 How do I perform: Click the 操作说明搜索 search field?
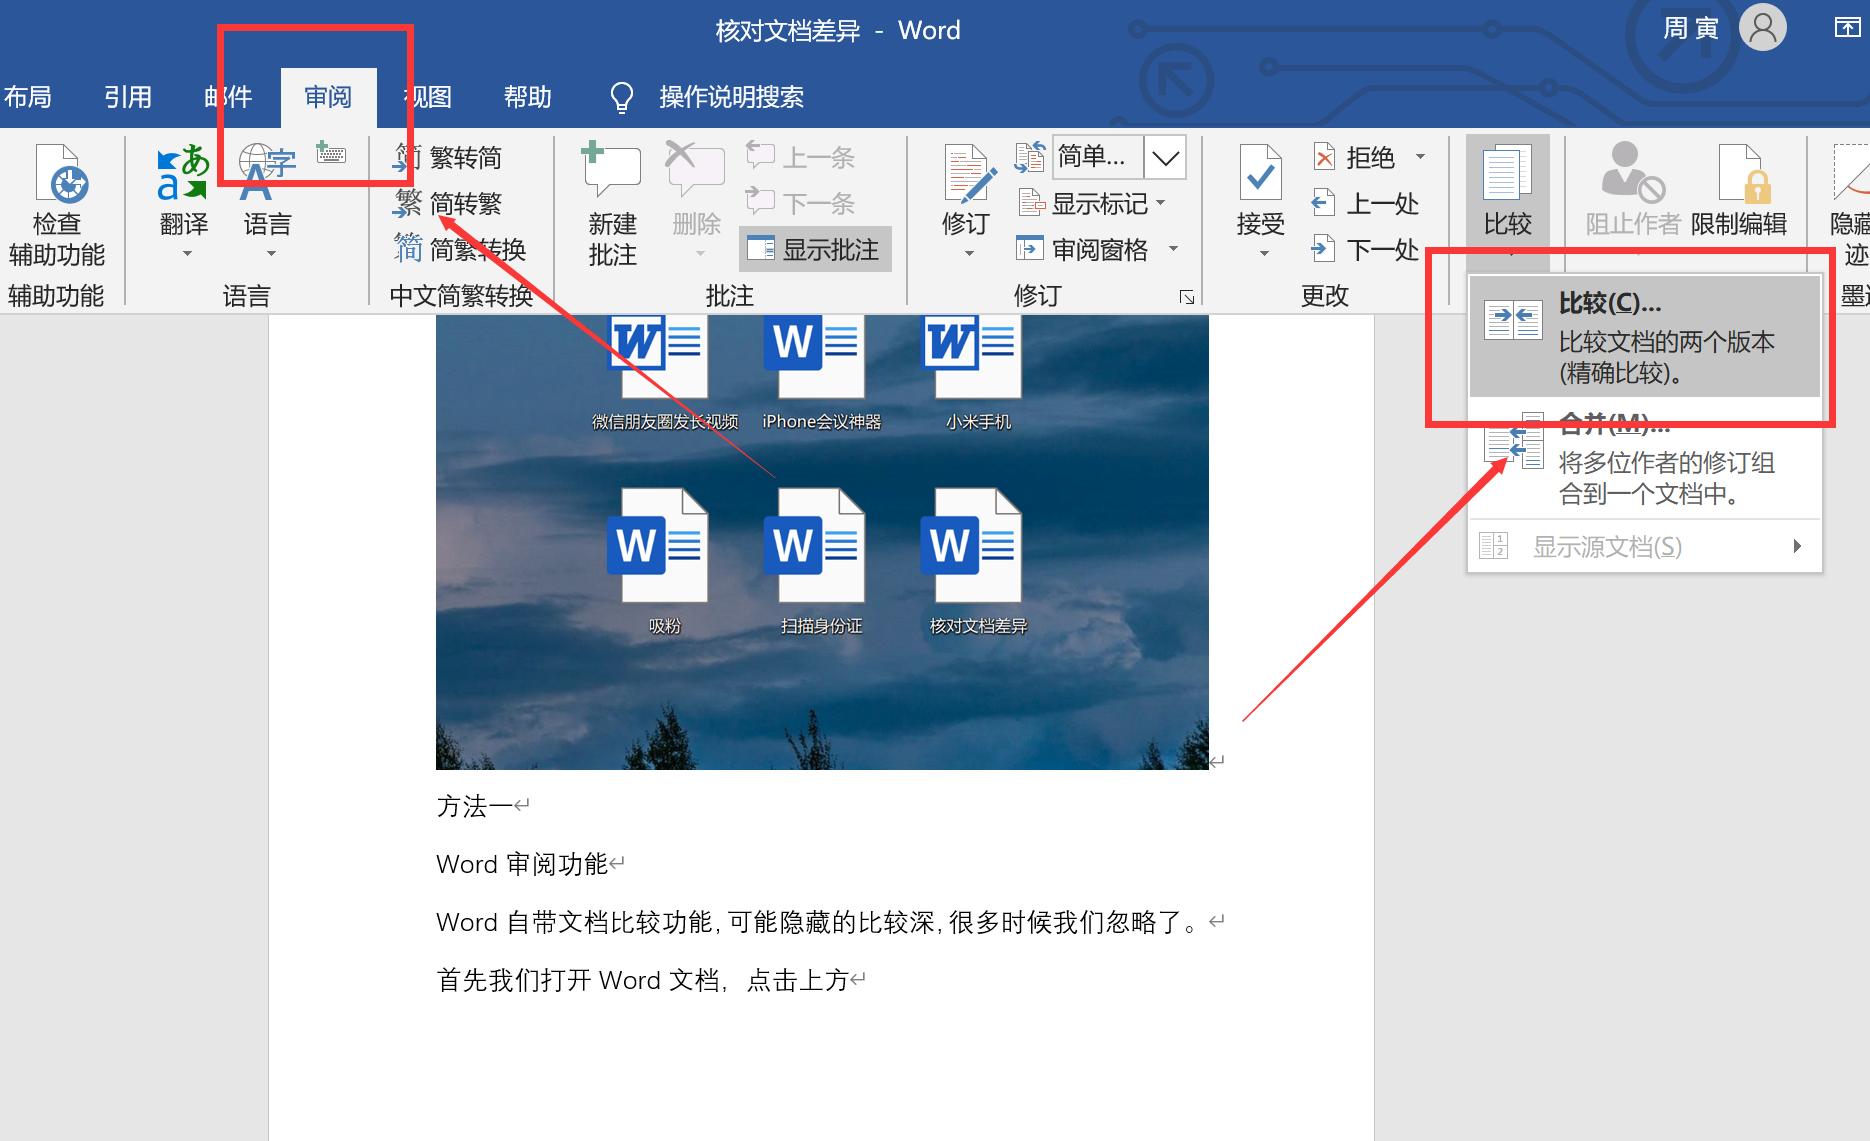(x=731, y=96)
